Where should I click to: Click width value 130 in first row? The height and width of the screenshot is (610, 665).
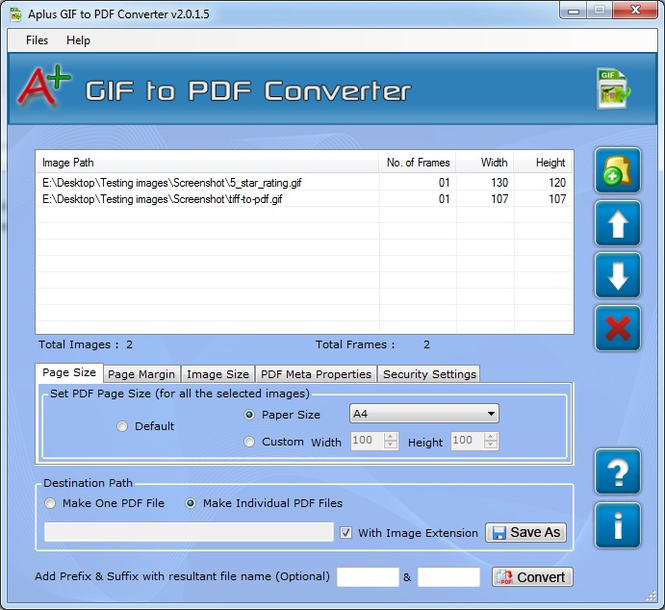[x=500, y=182]
